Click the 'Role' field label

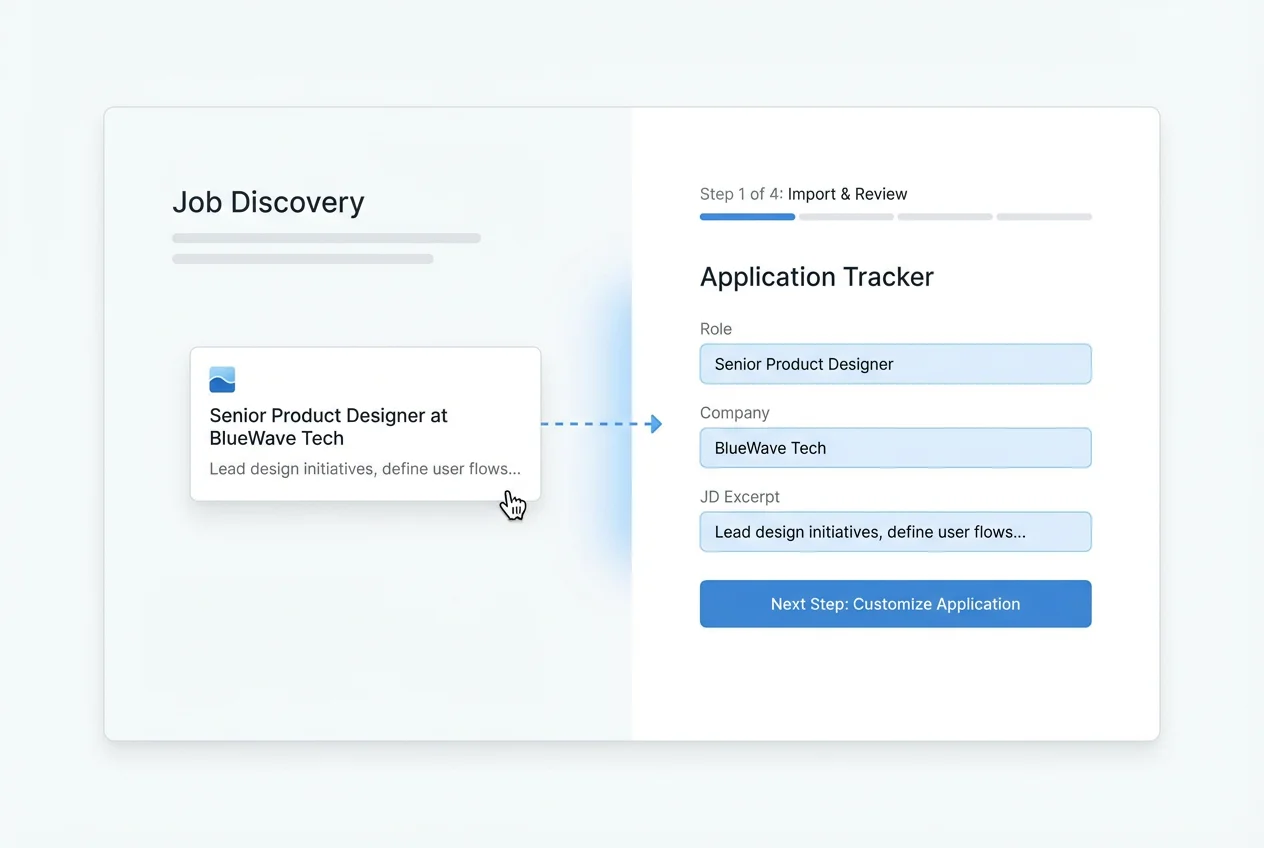pyautogui.click(x=716, y=329)
